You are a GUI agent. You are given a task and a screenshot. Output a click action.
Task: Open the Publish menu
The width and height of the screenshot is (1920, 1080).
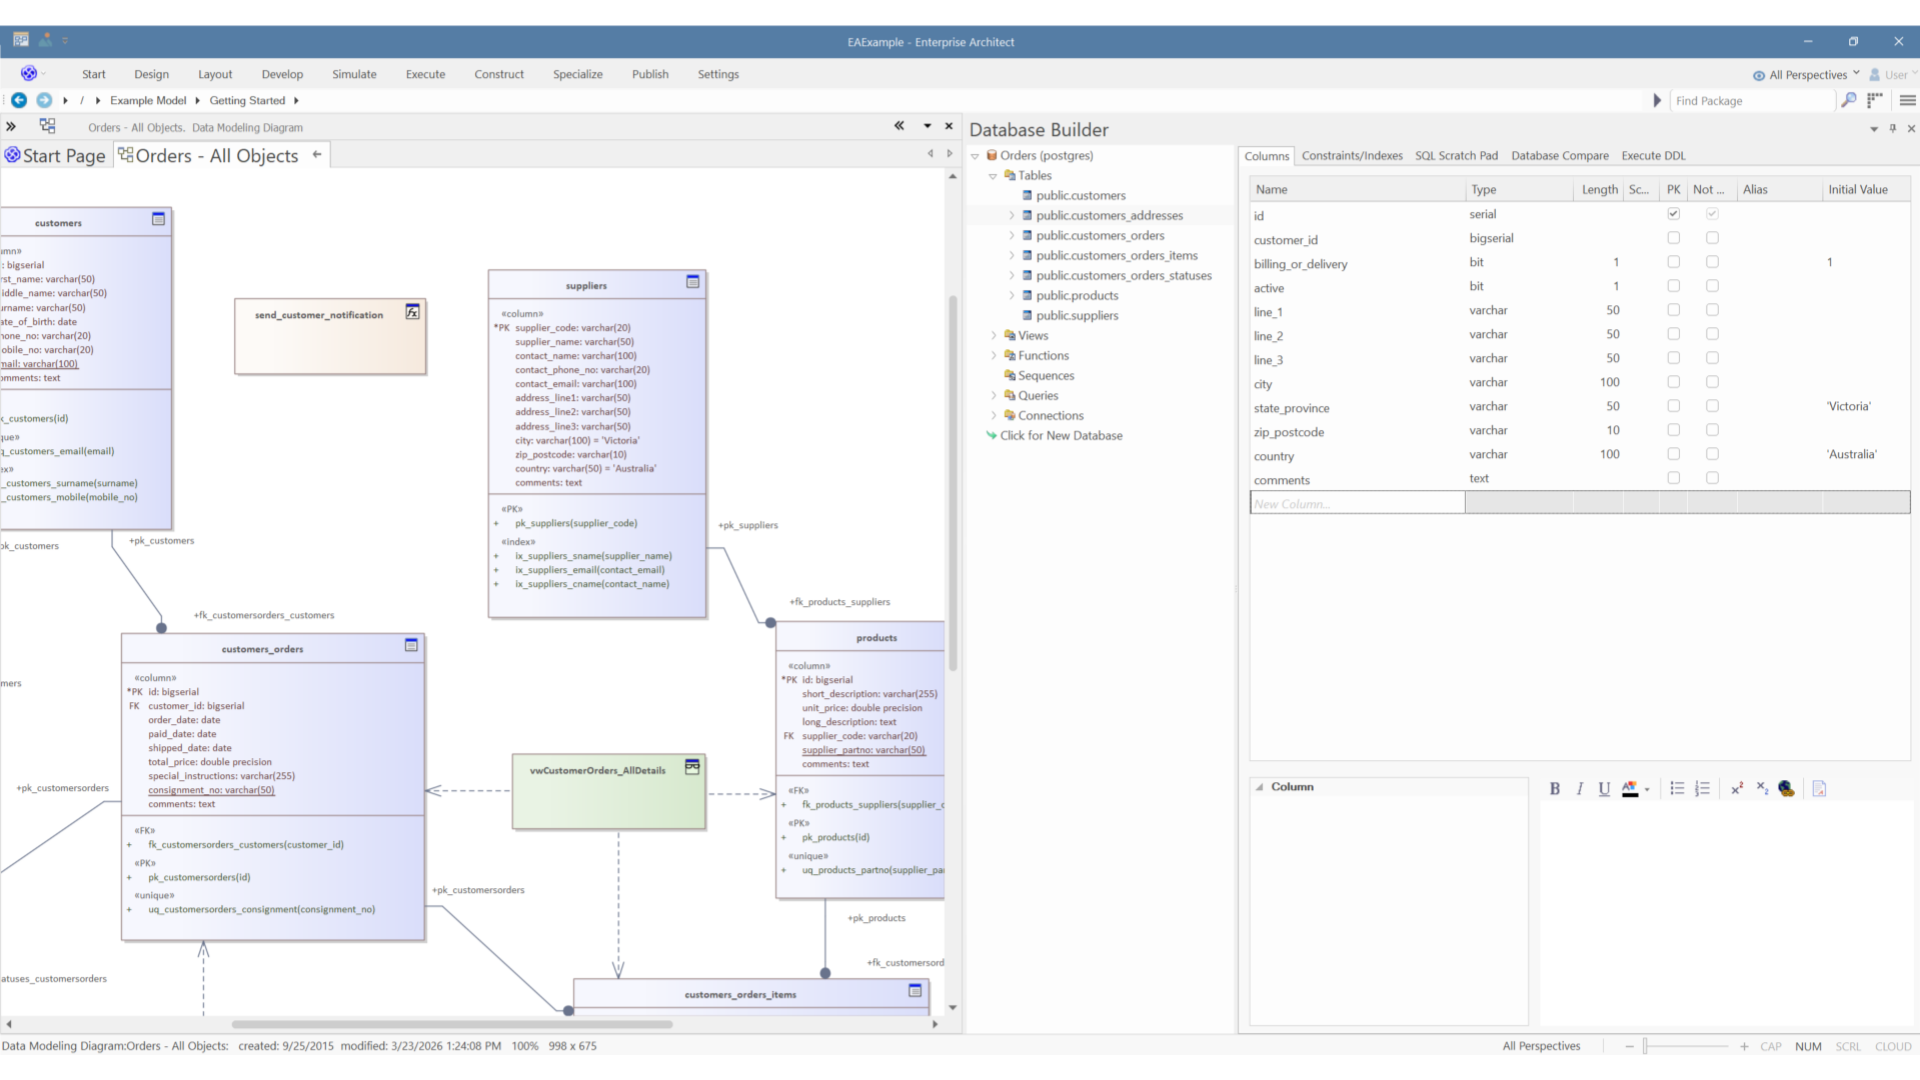[650, 74]
